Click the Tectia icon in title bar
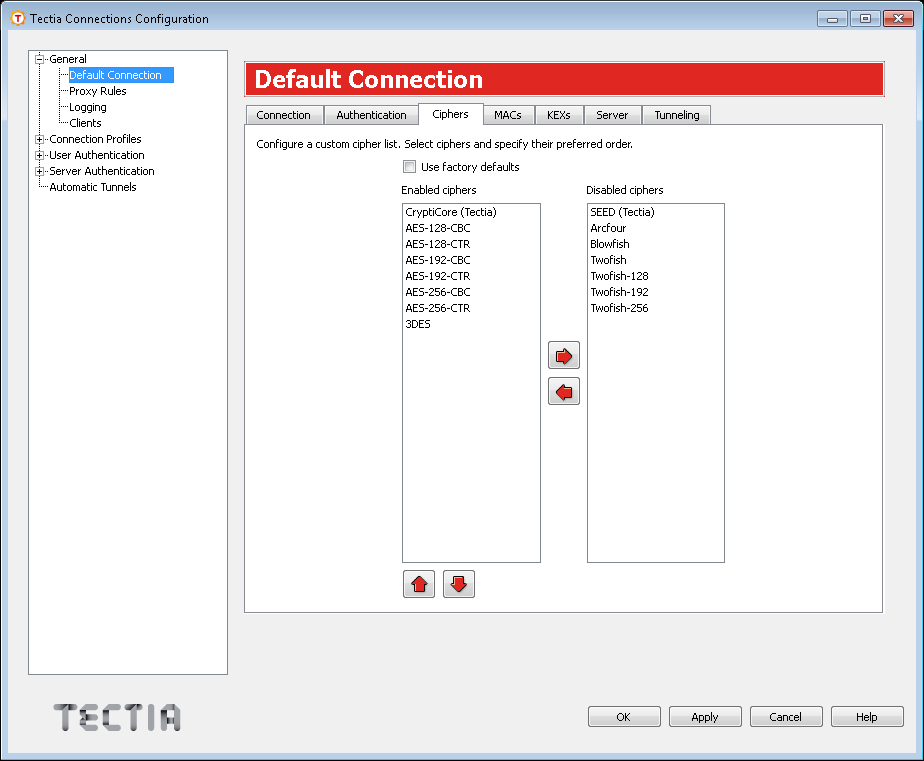 coord(17,18)
